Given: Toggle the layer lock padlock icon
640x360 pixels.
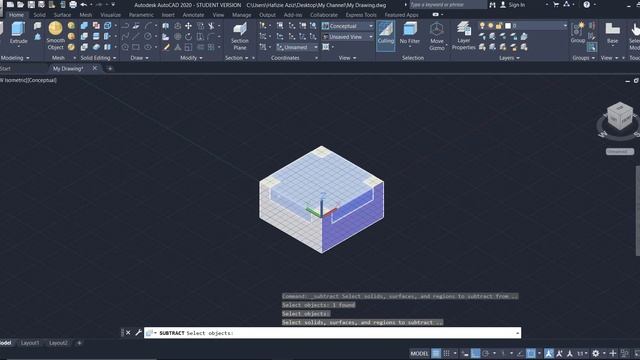Looking at the screenshot, I should click(498, 26).
